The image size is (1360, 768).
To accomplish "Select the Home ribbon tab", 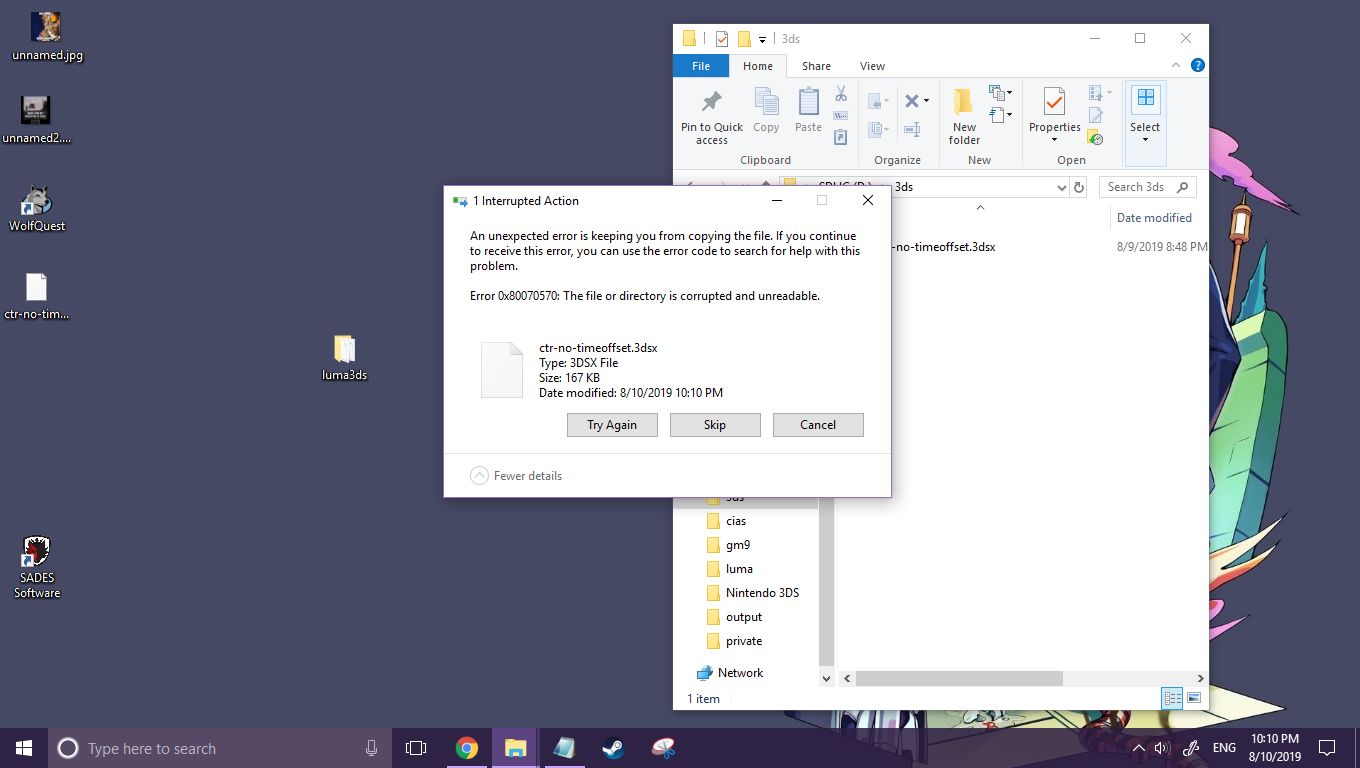I will click(x=758, y=66).
